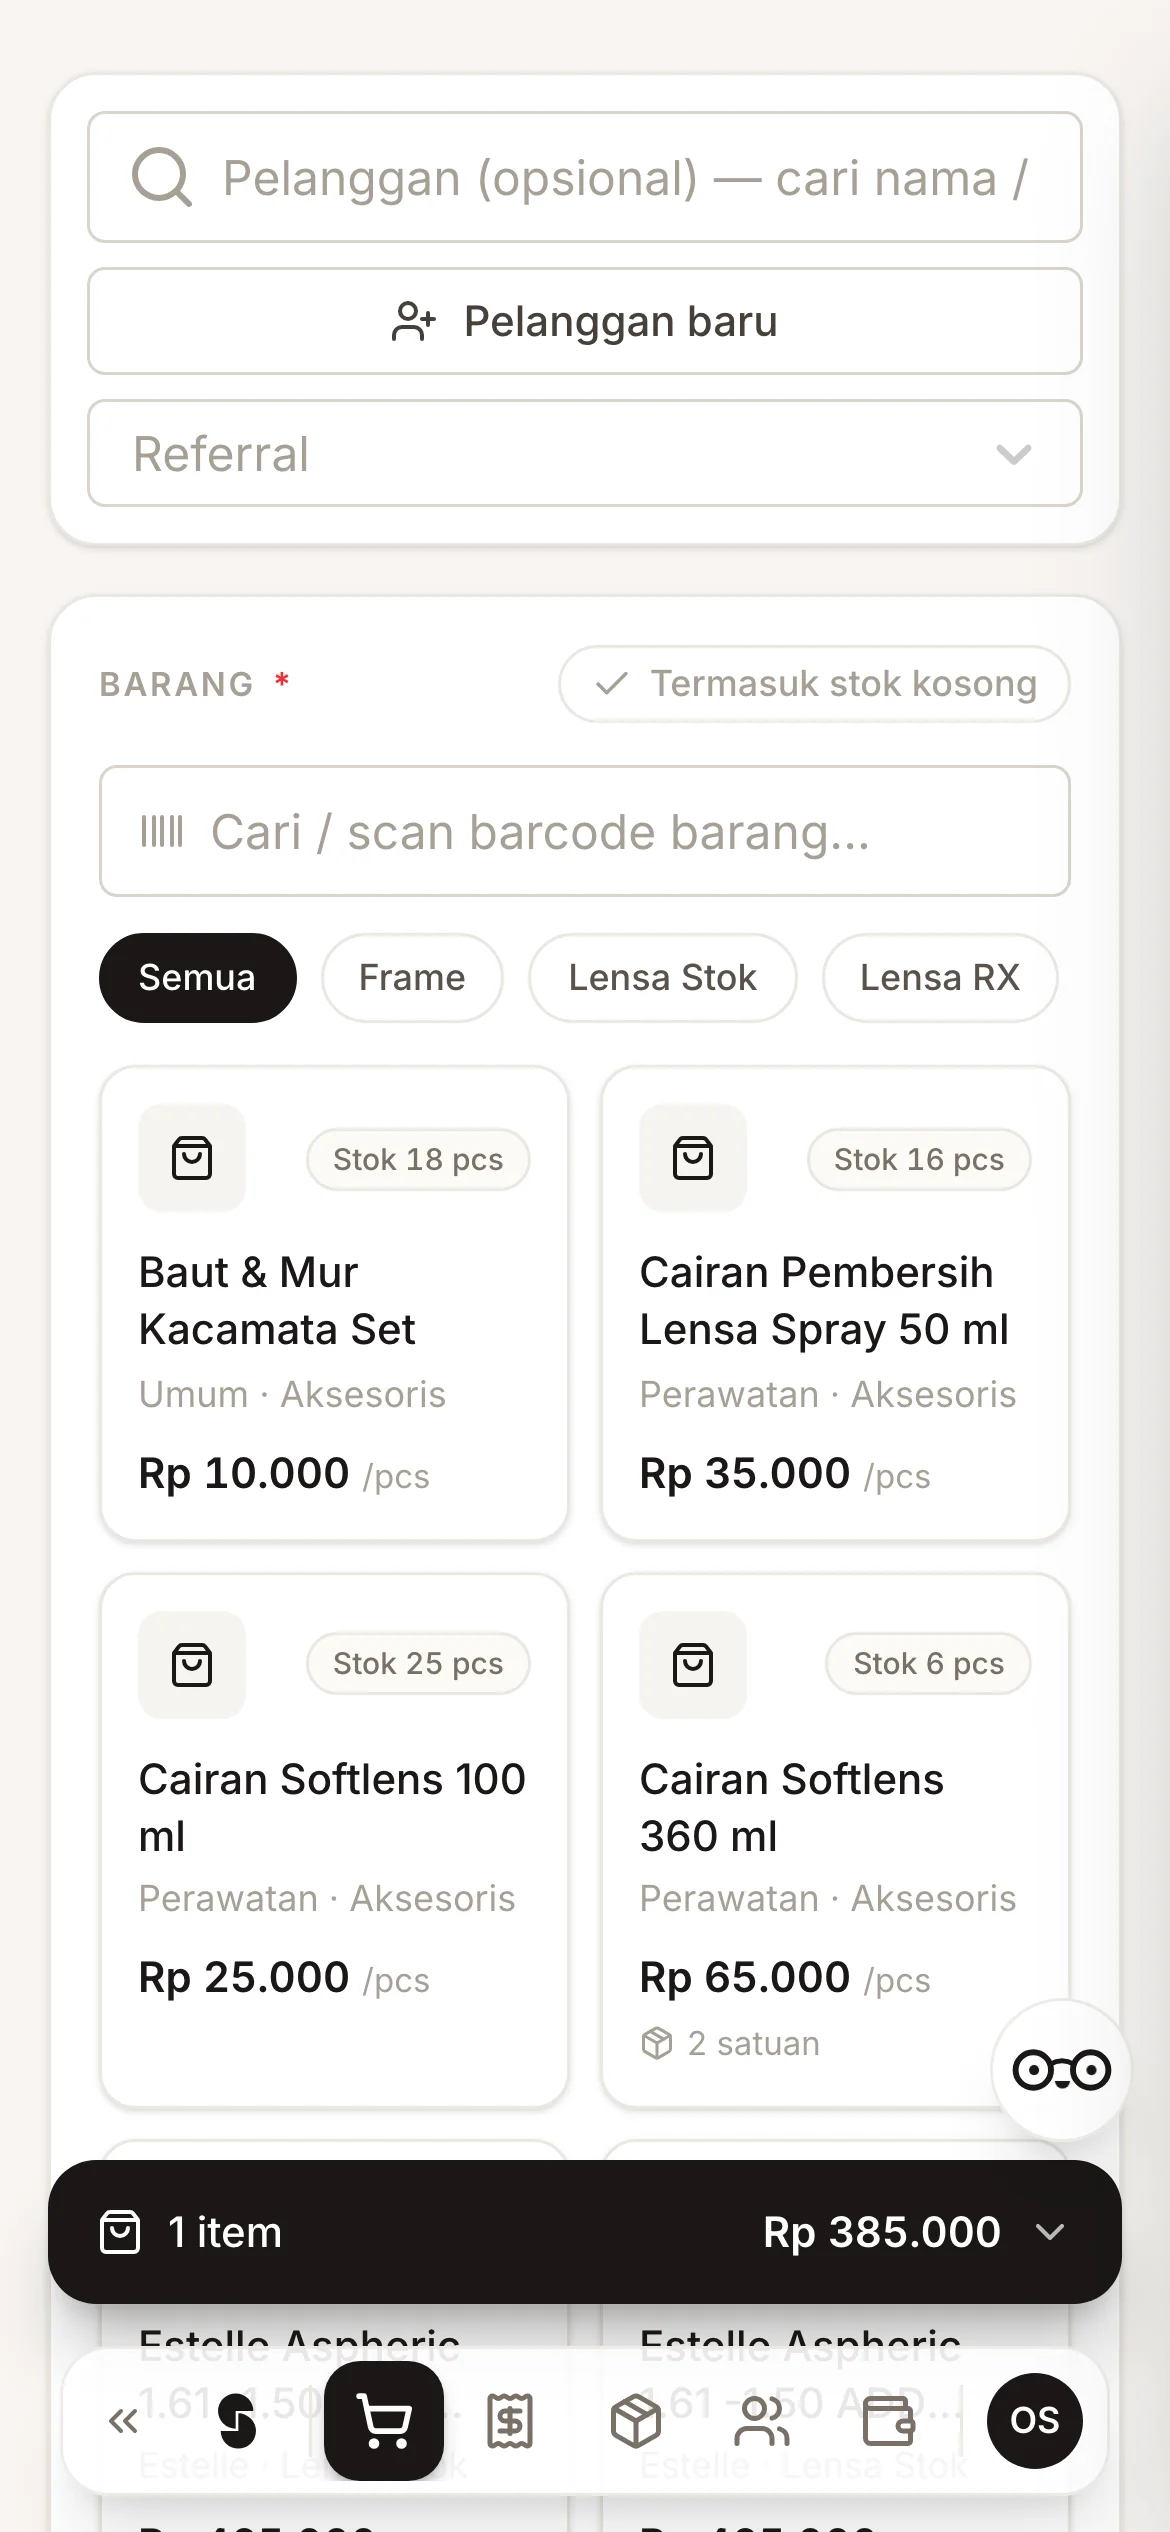Filter items by Frame category
The height and width of the screenshot is (2532, 1170).
(412, 978)
